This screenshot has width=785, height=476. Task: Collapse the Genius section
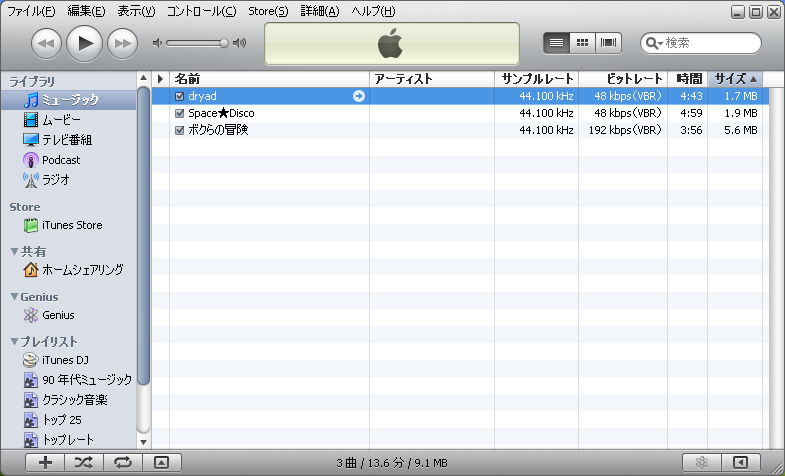[x=14, y=297]
